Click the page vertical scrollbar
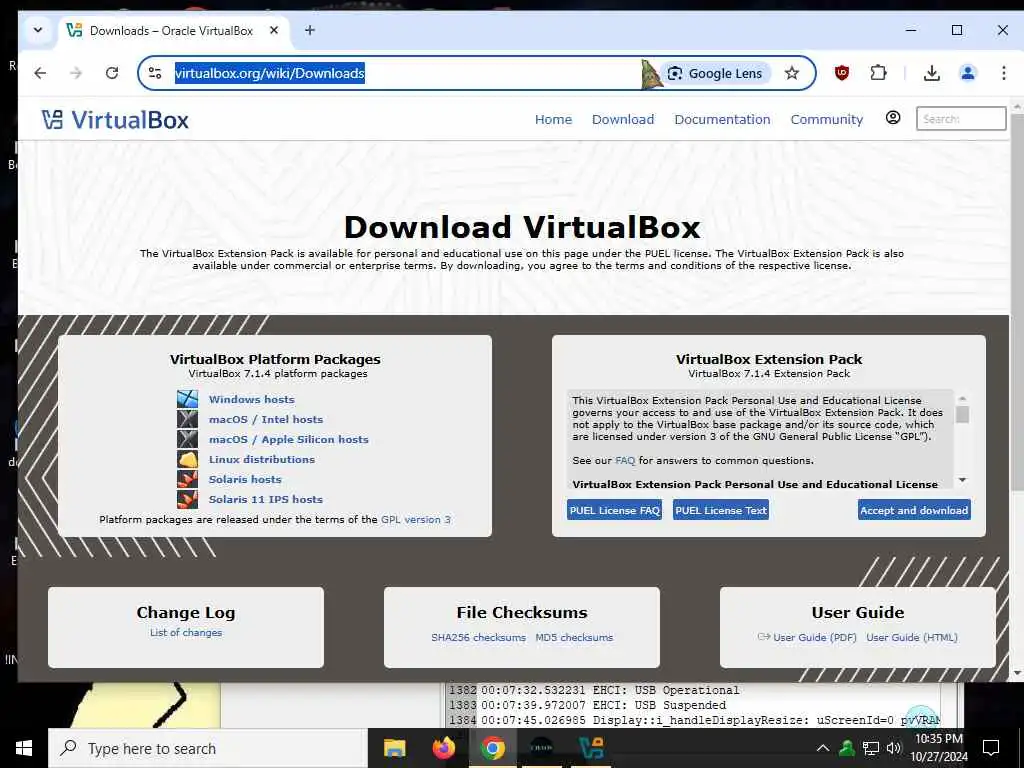 1017,302
